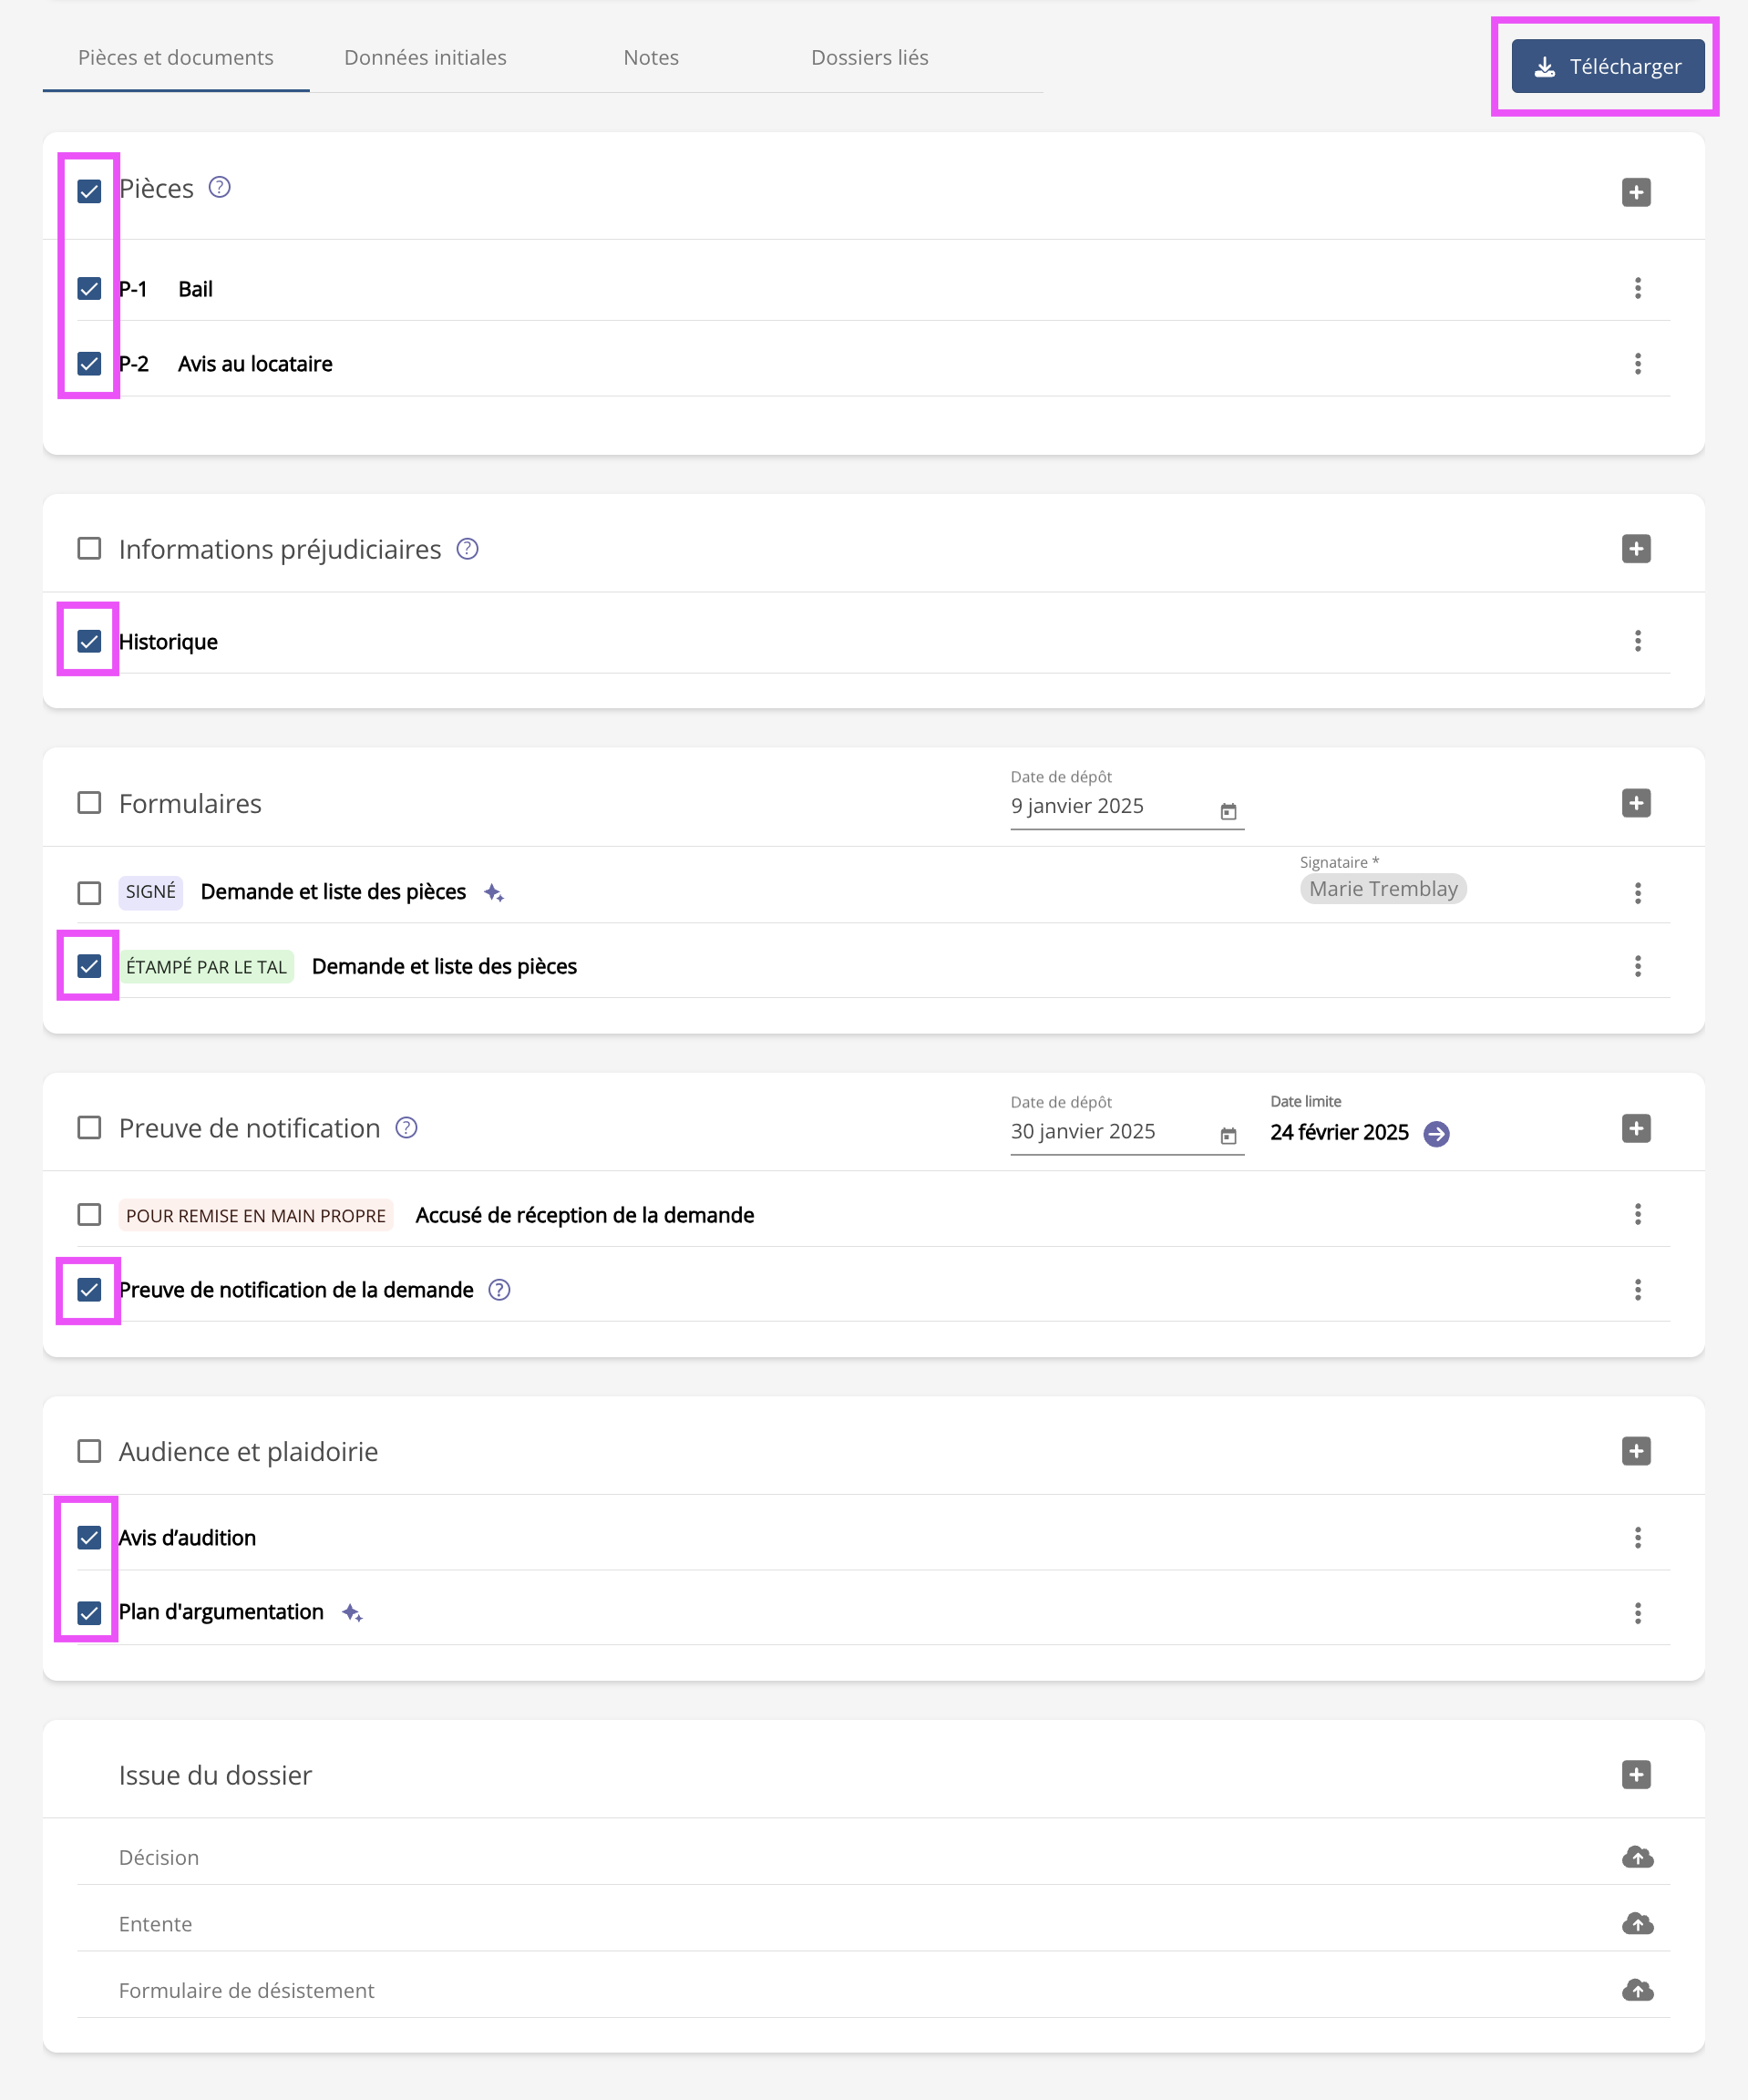This screenshot has width=1748, height=2100.
Task: Click the Marie Tremblay signataire chip
Action: point(1383,889)
